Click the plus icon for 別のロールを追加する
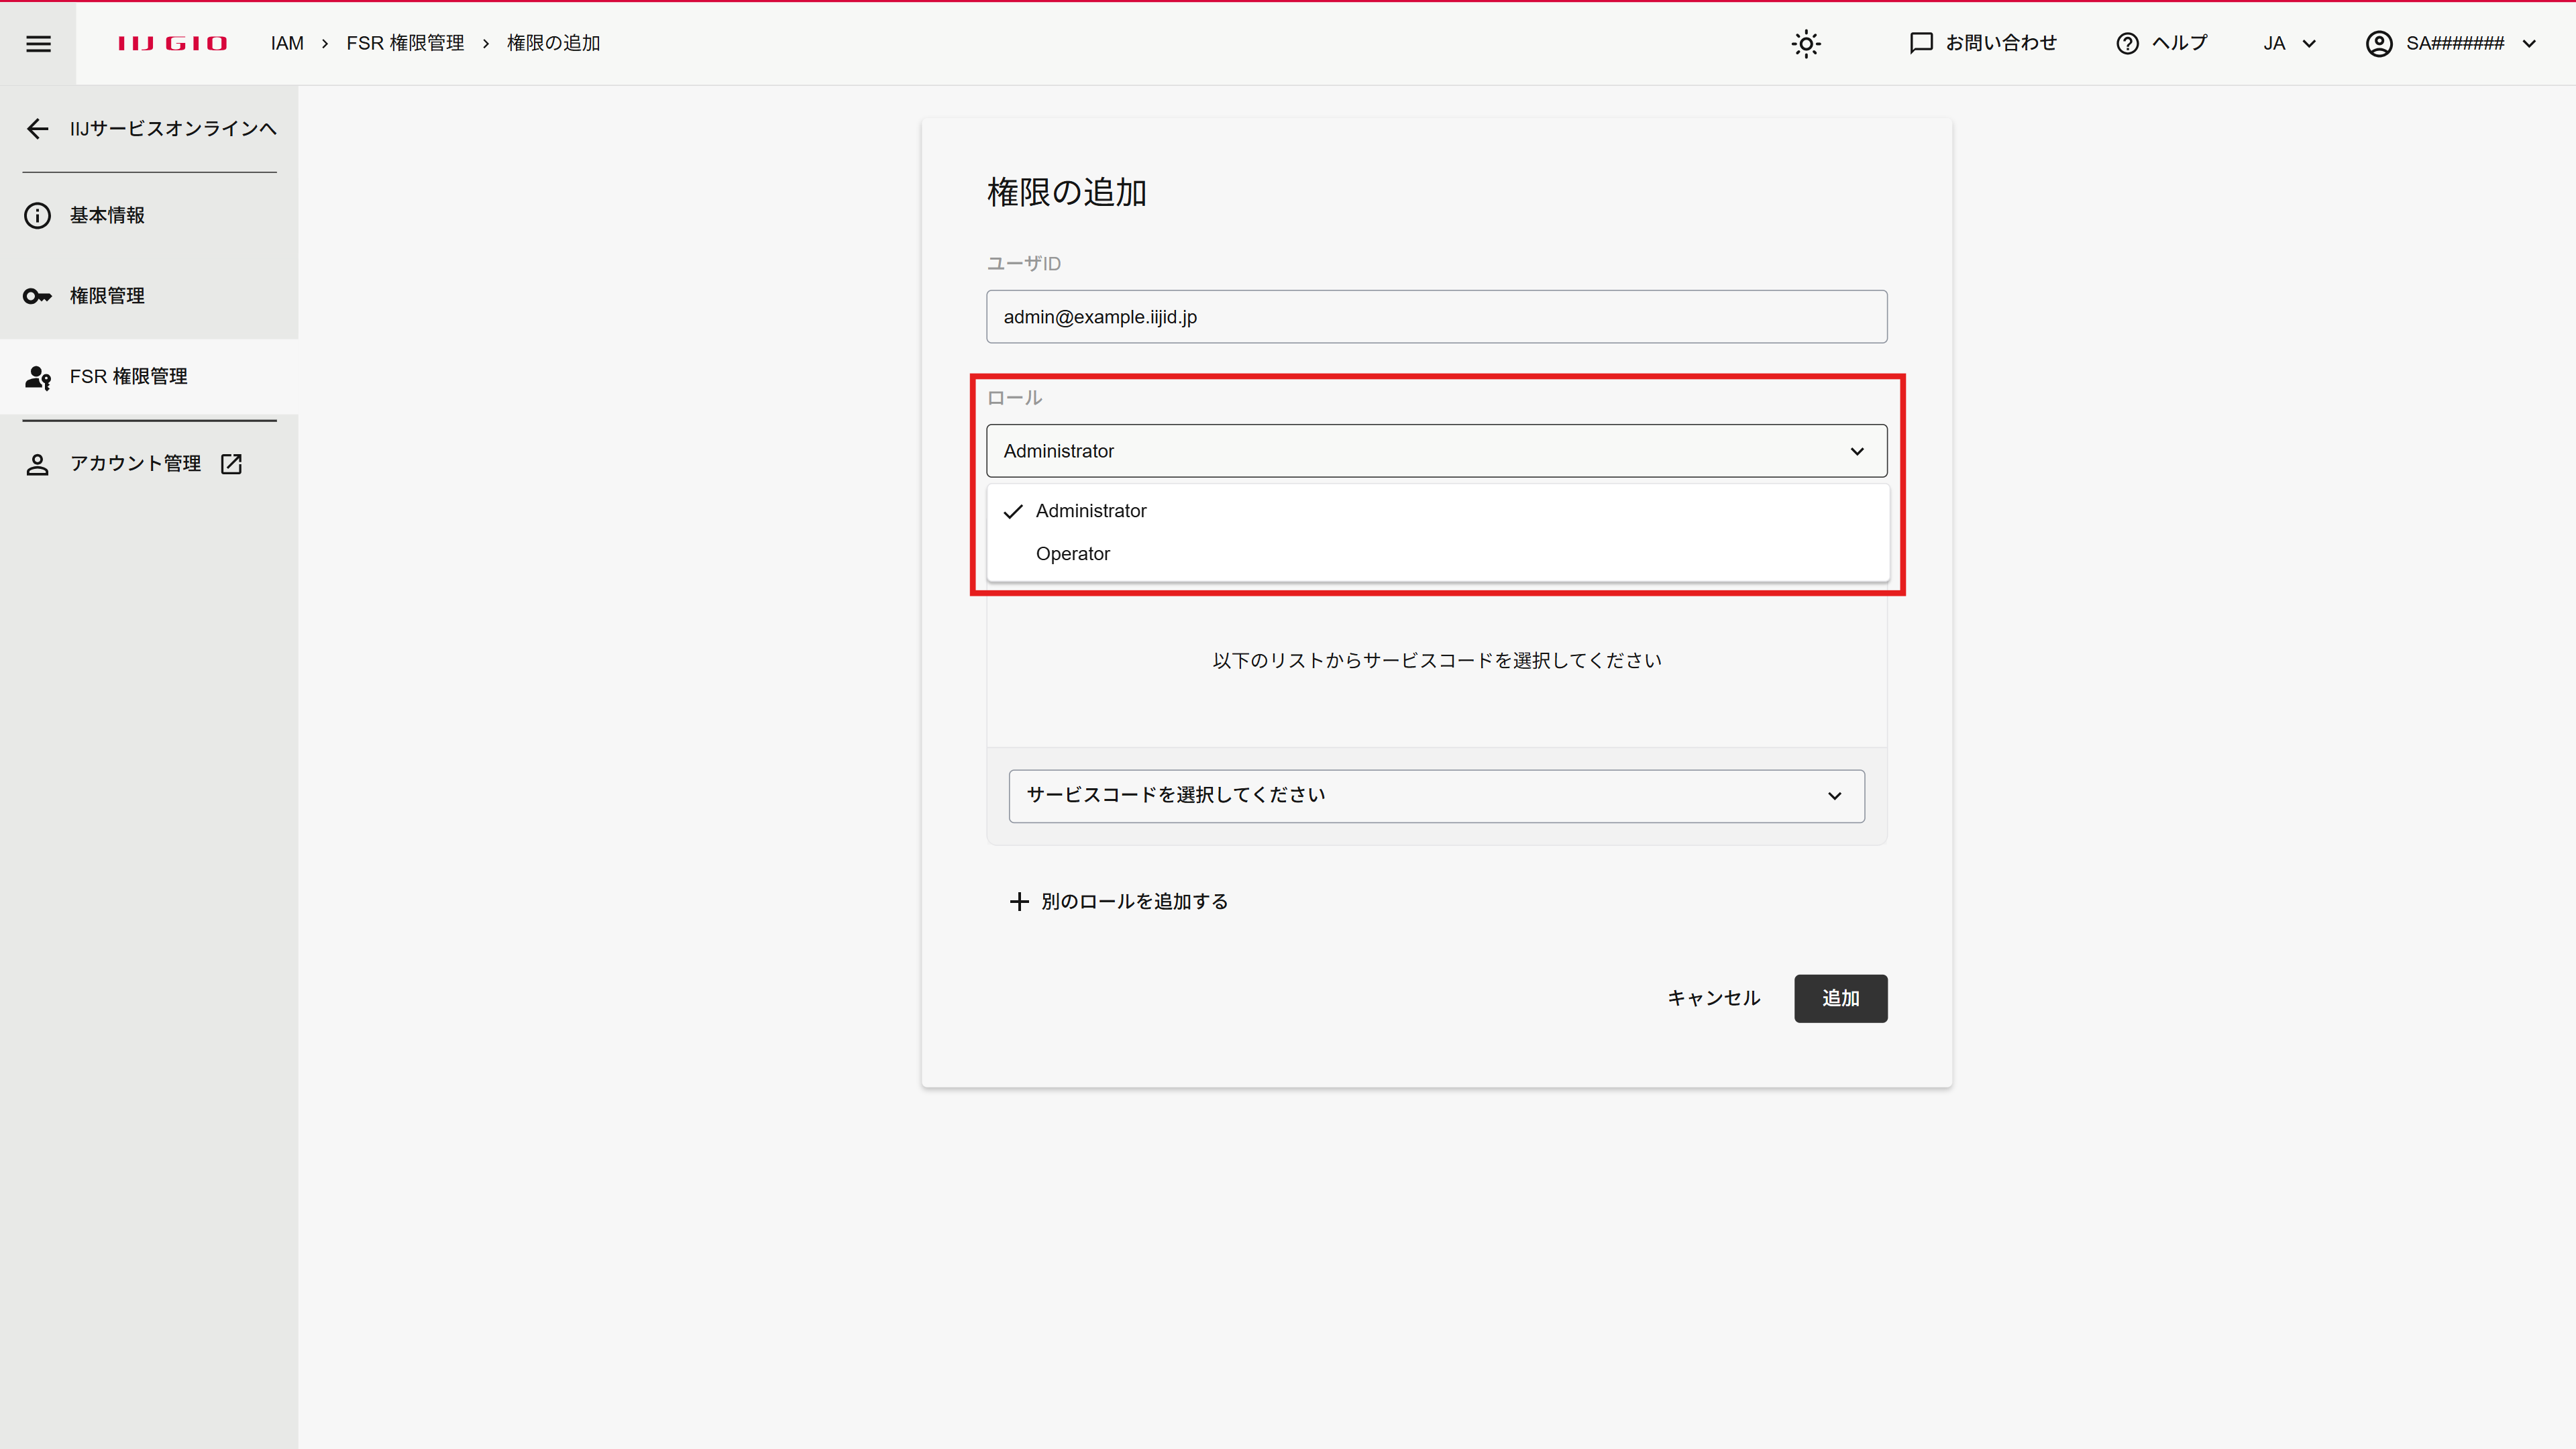Image resolution: width=2576 pixels, height=1449 pixels. (x=1019, y=902)
